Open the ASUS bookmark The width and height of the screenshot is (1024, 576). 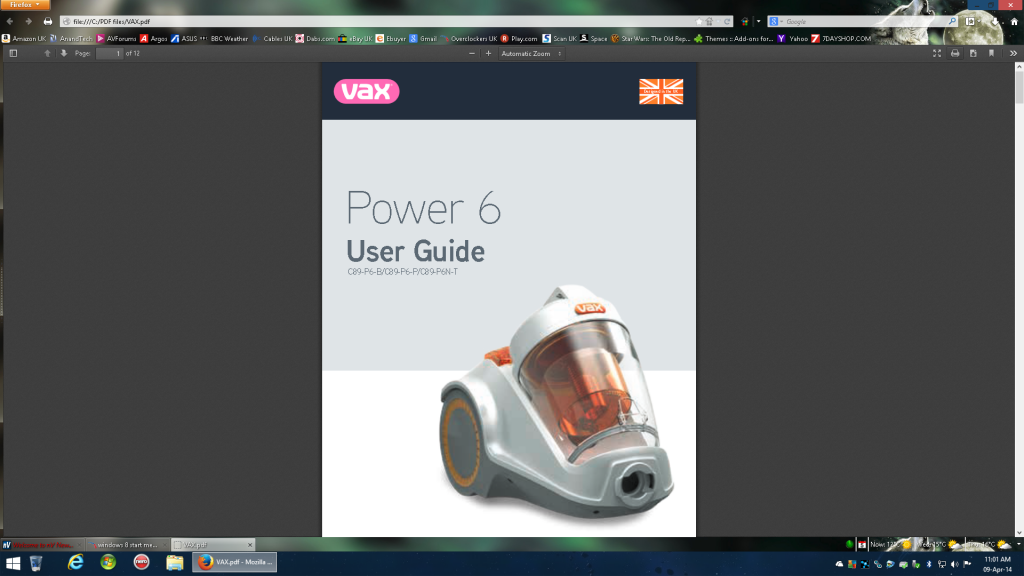pyautogui.click(x=184, y=39)
